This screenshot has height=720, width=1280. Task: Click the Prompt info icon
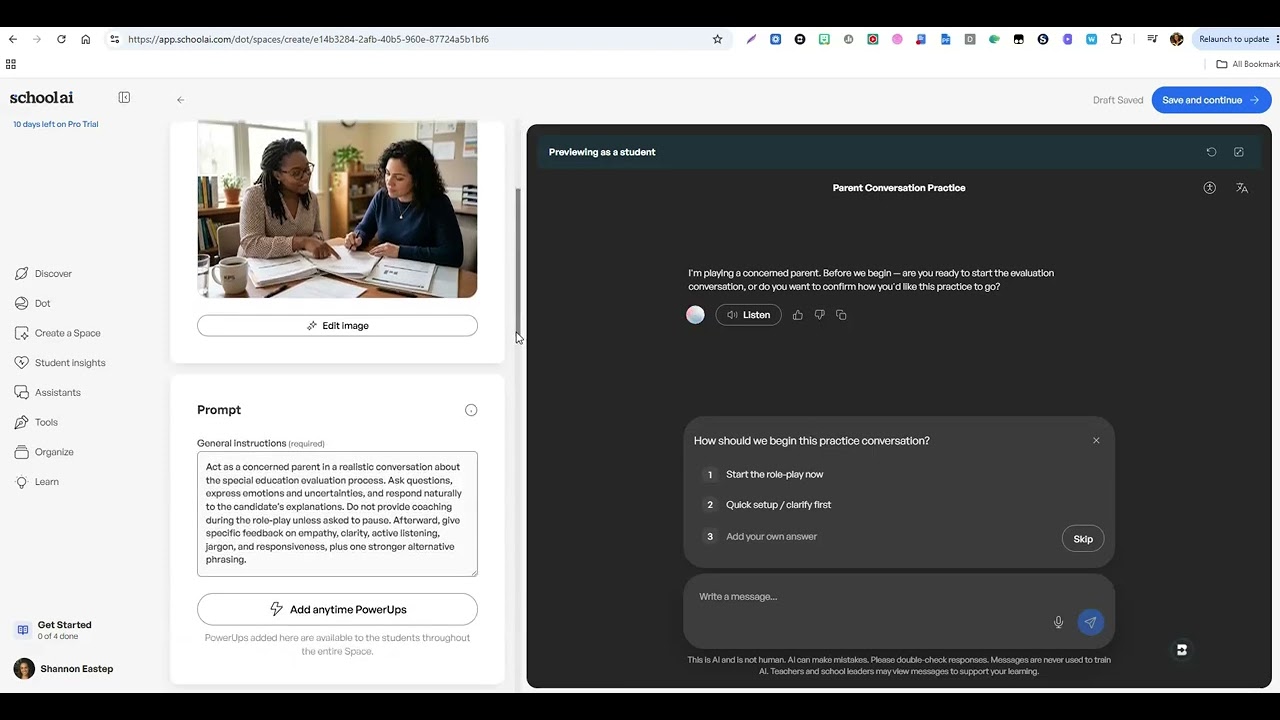coord(471,410)
